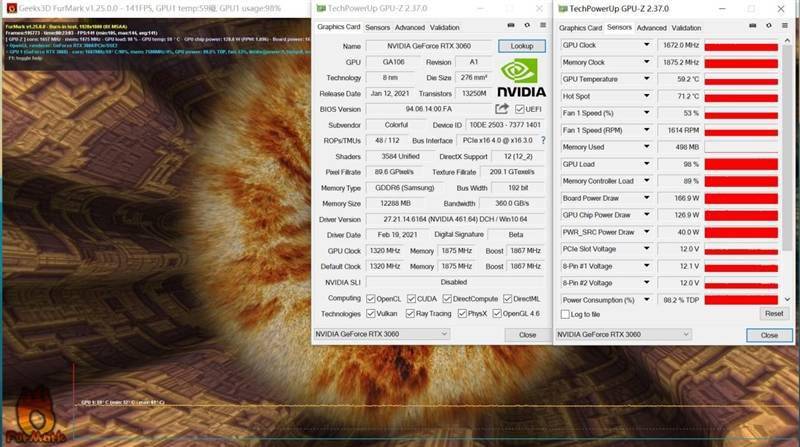Switch to Advanced tab in right GPU-Z window
800x447 pixels.
(x=652, y=28)
